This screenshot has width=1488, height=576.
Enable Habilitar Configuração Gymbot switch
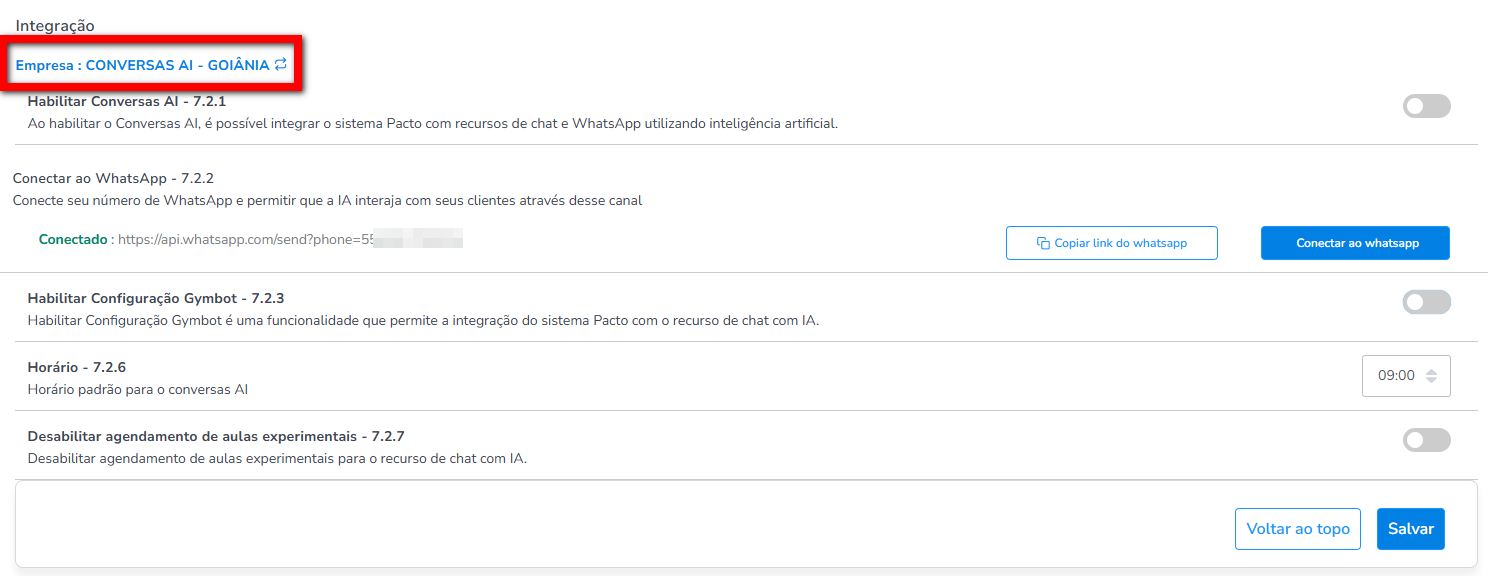point(1426,302)
